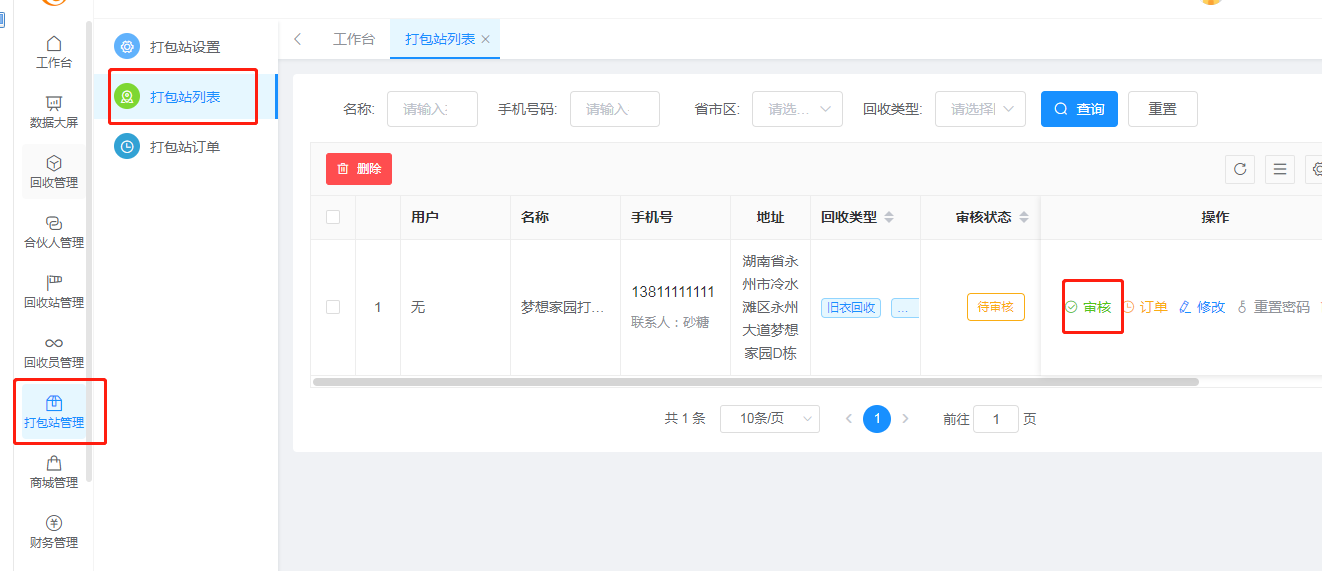This screenshot has width=1322, height=571.
Task: Click page number 1 button
Action: tap(877, 419)
